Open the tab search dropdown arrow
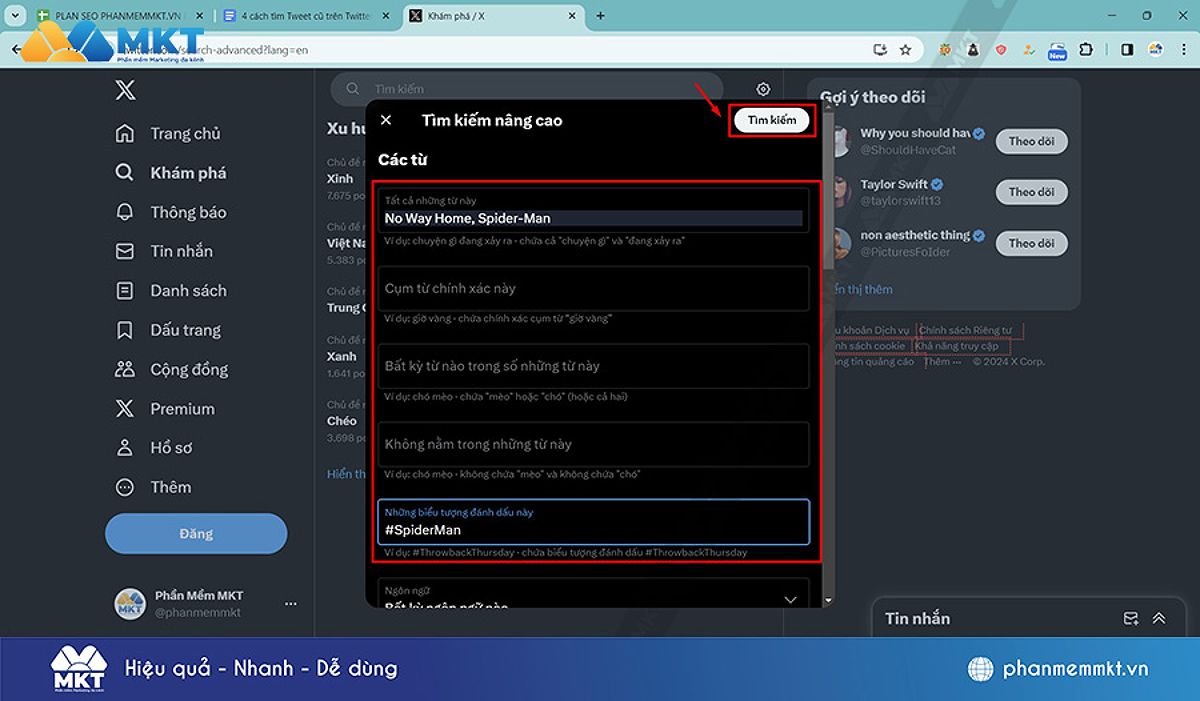Viewport: 1200px width, 701px height. point(15,16)
